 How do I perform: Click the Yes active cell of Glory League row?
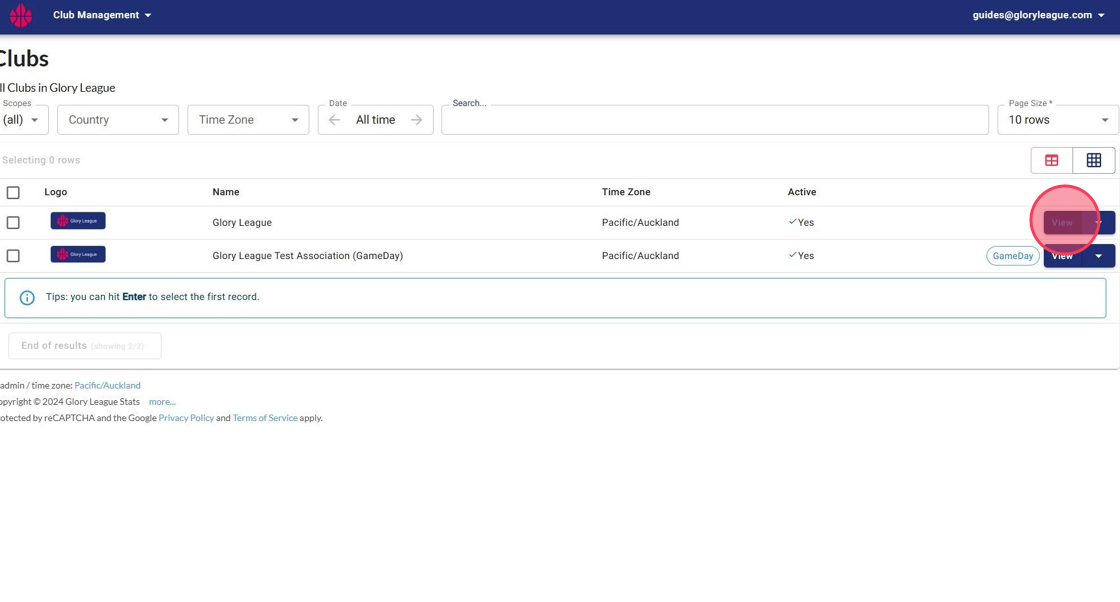point(801,223)
